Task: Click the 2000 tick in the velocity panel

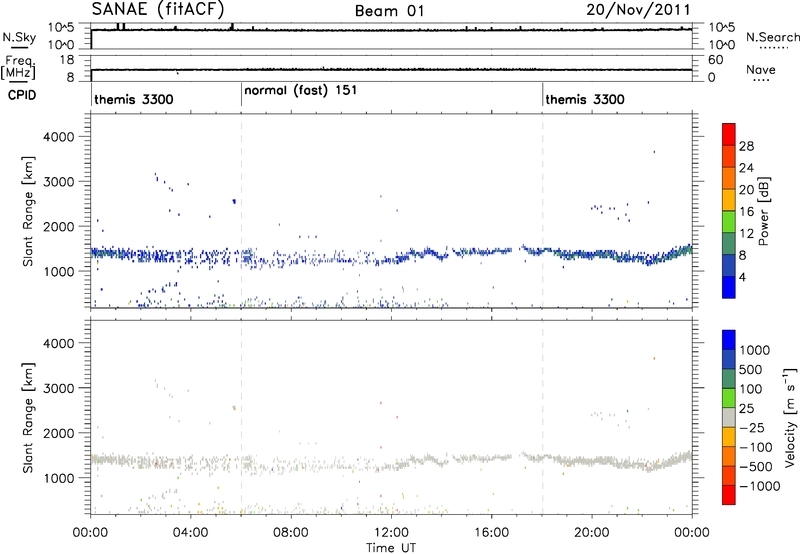Action: click(x=58, y=433)
